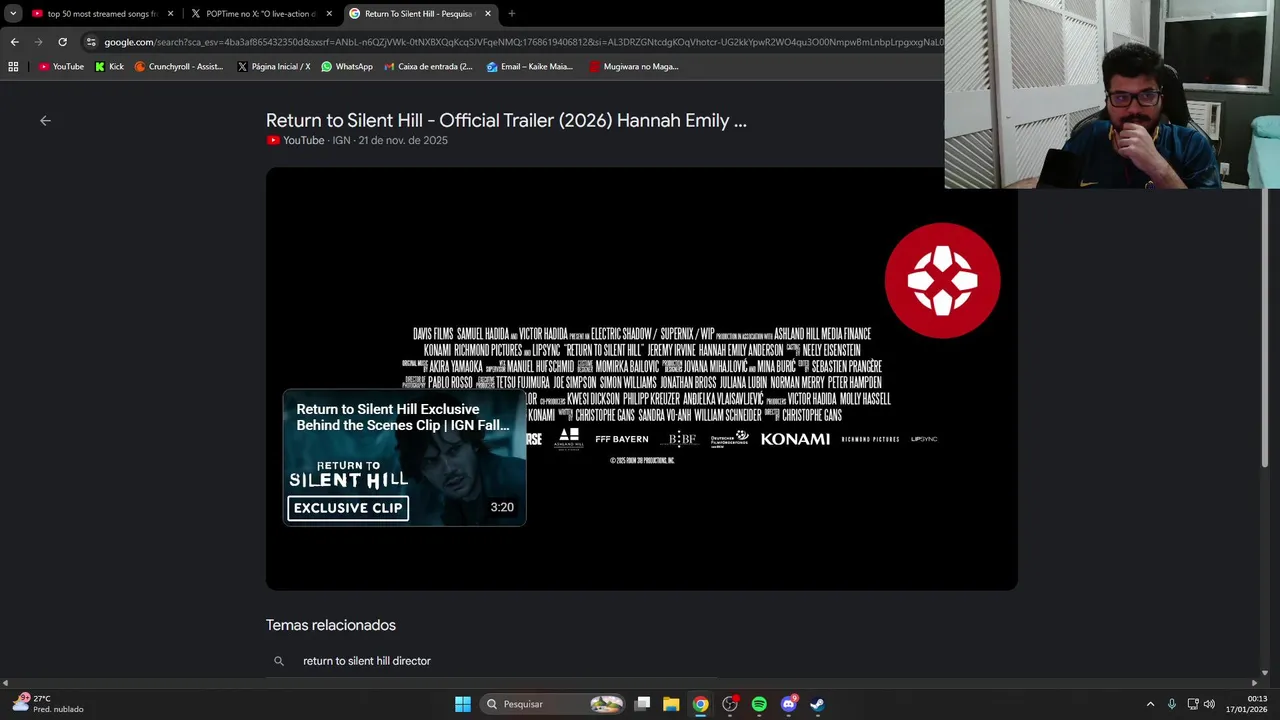Open the Kick bookmark
The image size is (1280, 720).
[x=109, y=67]
